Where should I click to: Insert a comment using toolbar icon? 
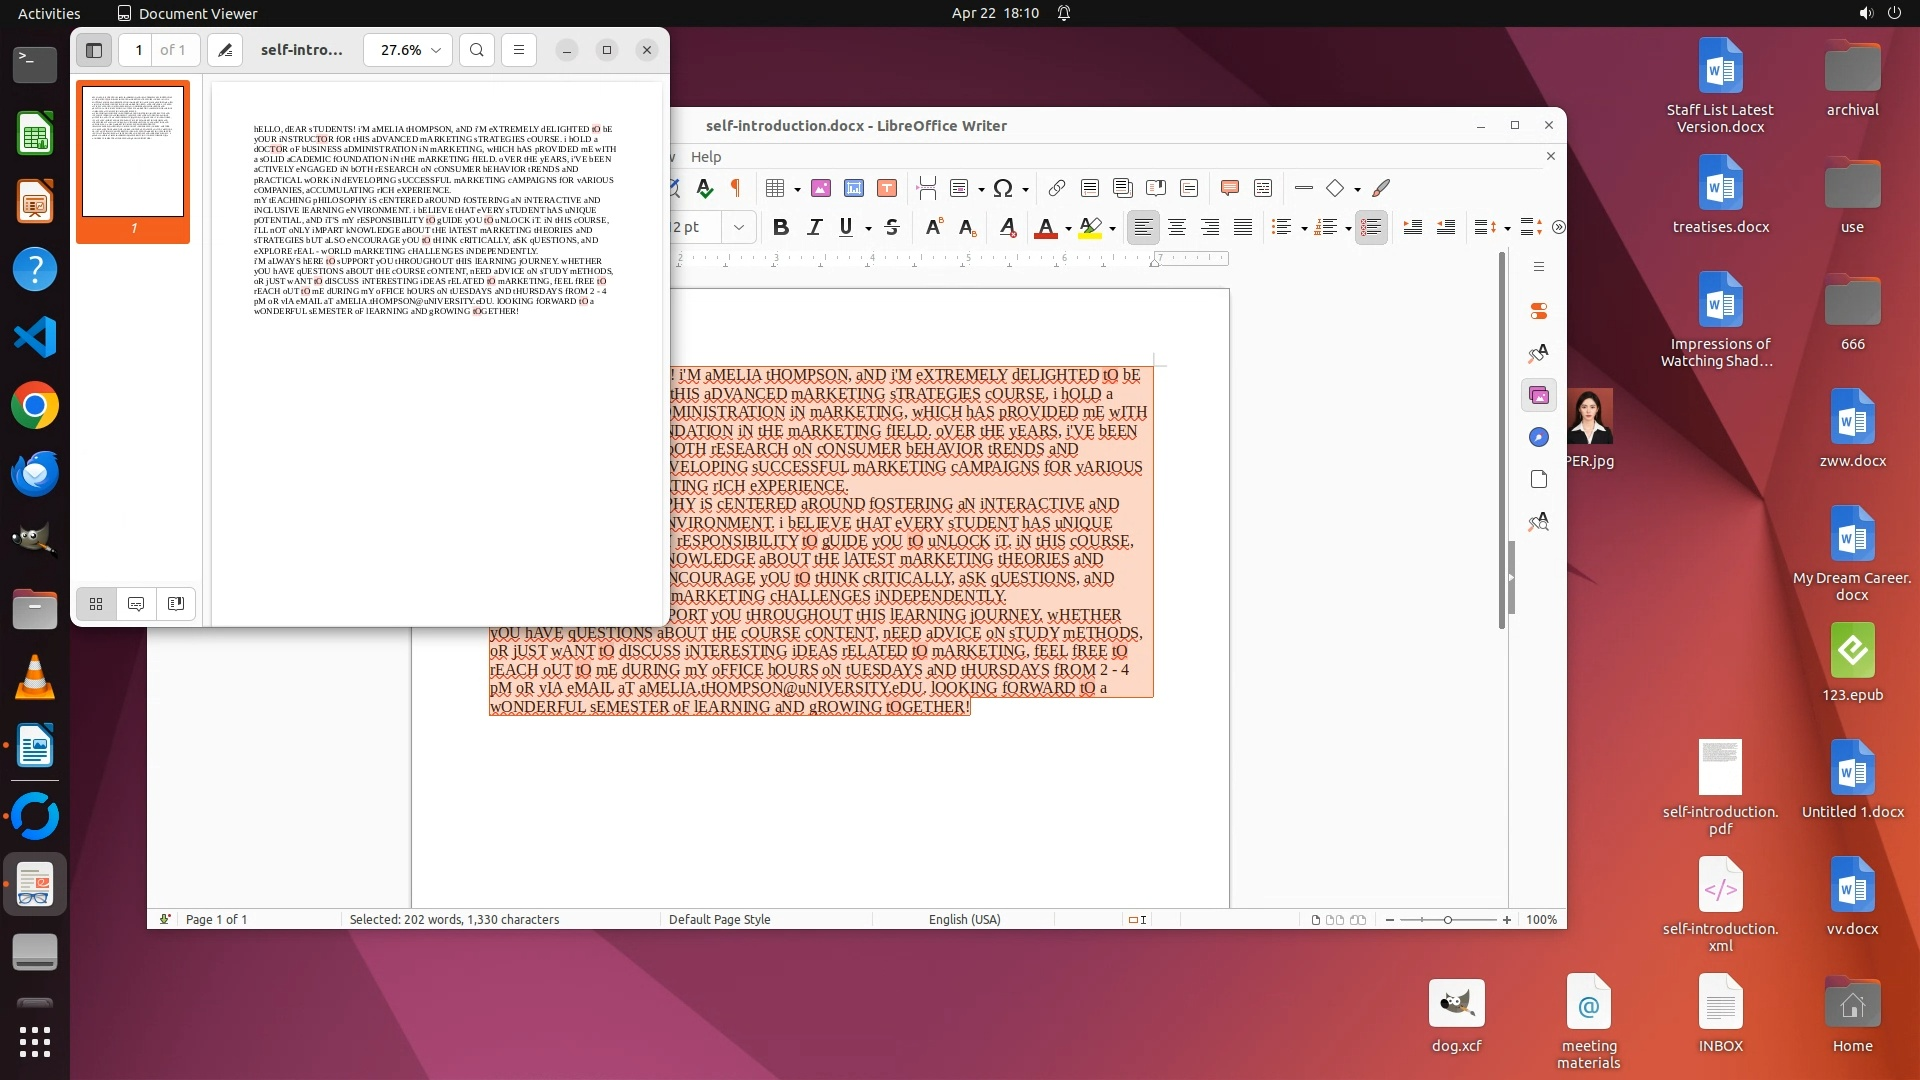[1230, 188]
